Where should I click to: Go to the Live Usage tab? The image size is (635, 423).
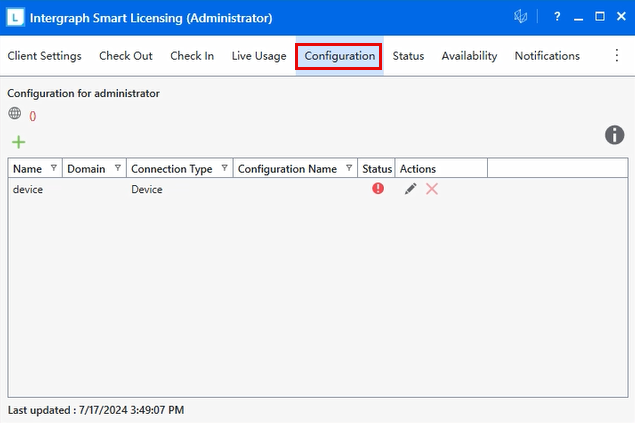(259, 56)
